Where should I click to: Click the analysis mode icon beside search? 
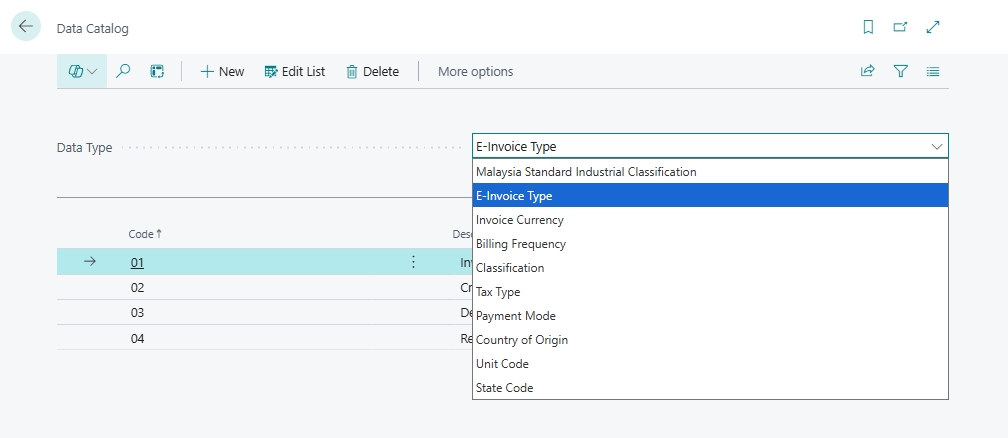point(157,71)
